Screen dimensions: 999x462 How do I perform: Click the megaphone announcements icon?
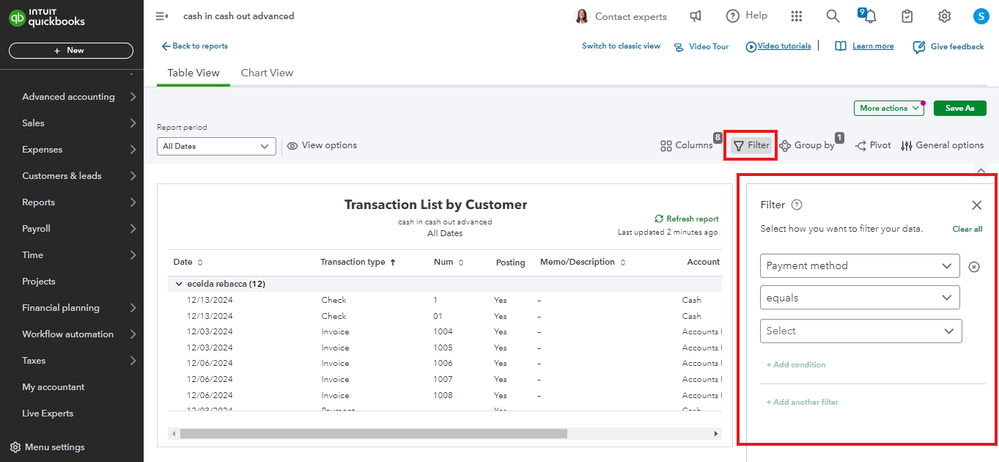[696, 16]
